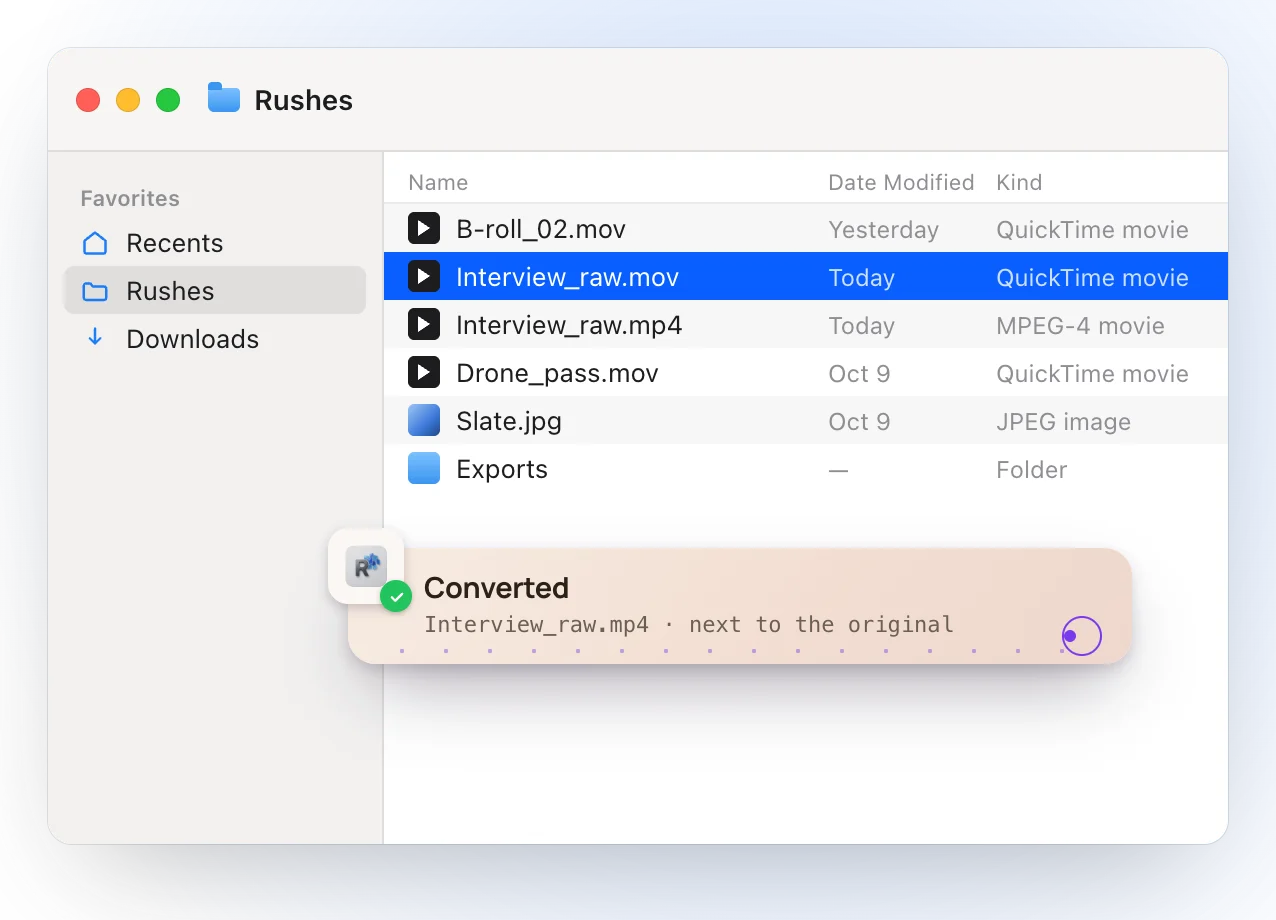Viewport: 1276px width, 920px height.
Task: Click Folder kind of Exports row
Action: click(x=1031, y=469)
